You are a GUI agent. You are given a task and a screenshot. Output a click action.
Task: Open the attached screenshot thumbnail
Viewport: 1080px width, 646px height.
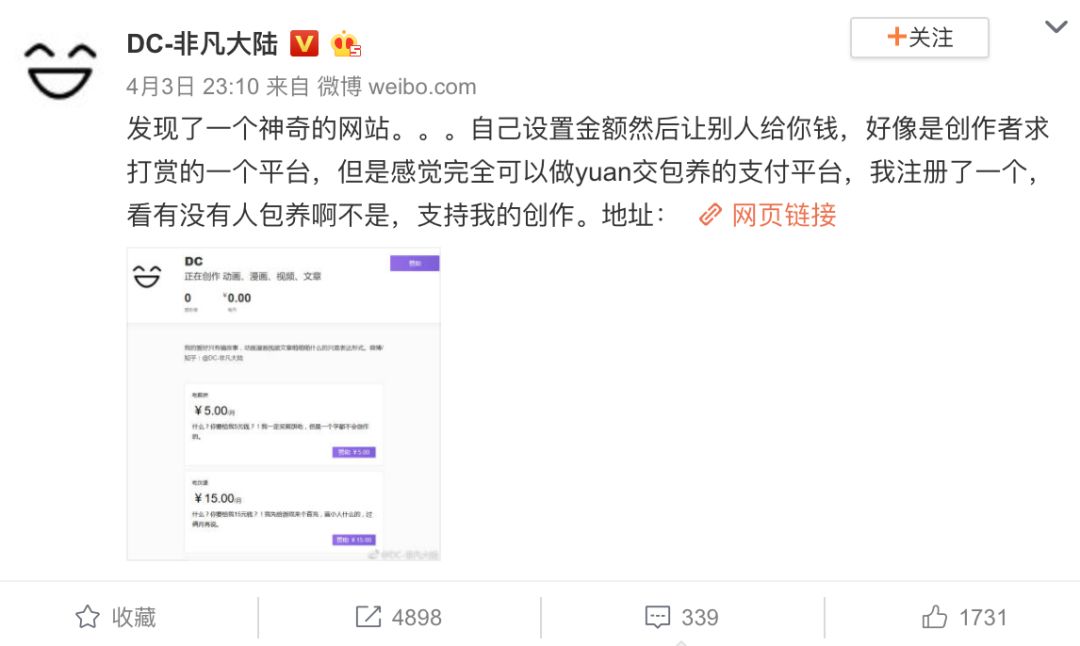(283, 404)
